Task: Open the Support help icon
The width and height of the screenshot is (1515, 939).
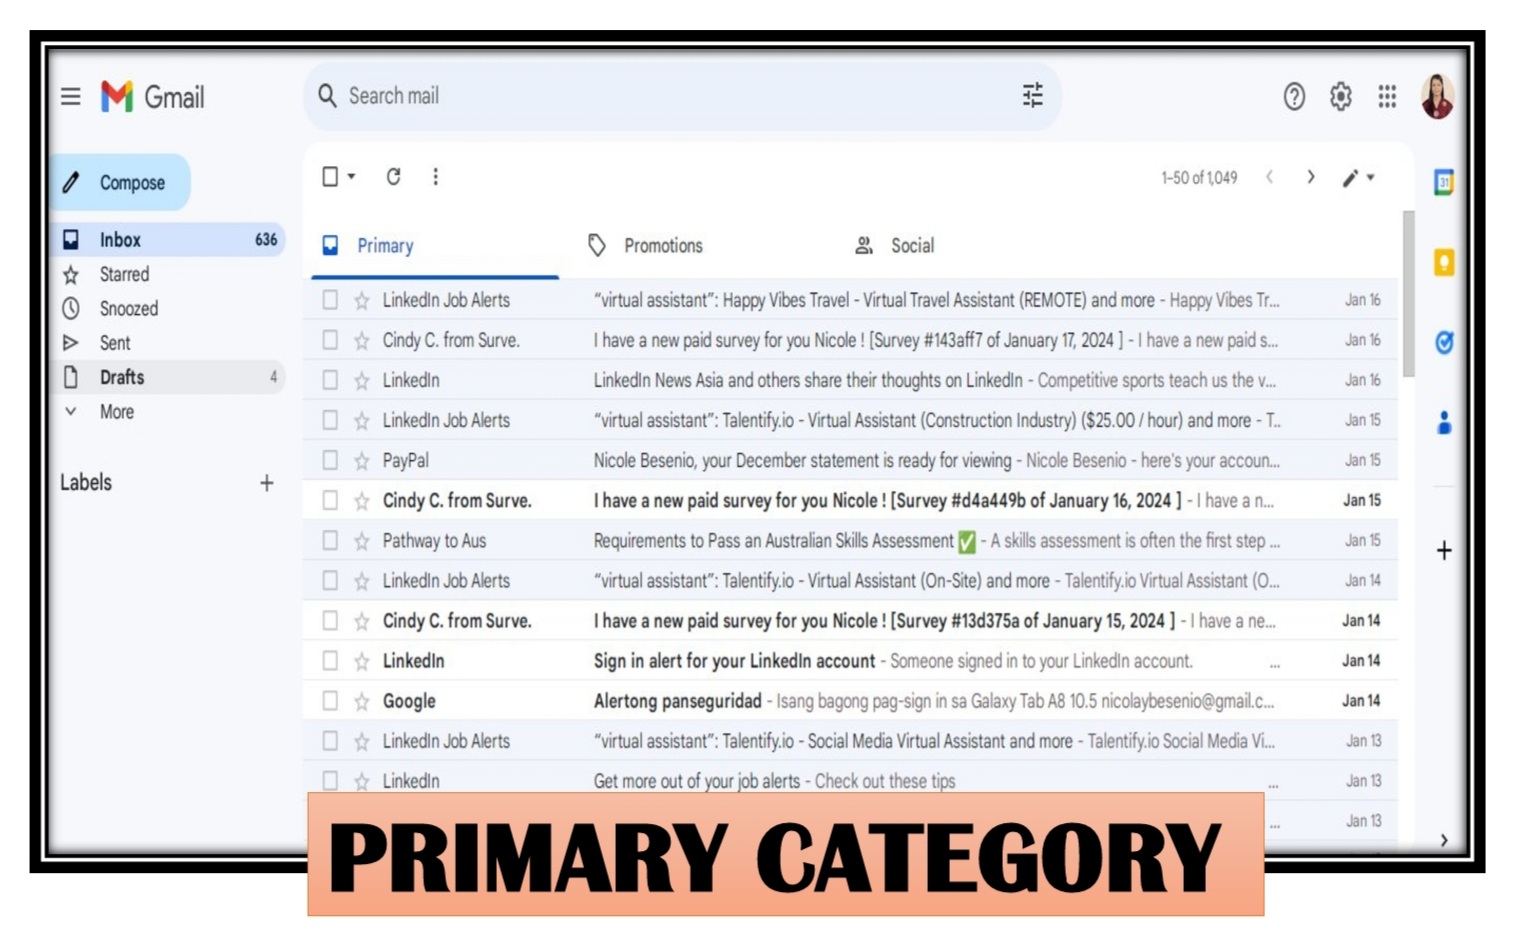Action: pos(1294,96)
